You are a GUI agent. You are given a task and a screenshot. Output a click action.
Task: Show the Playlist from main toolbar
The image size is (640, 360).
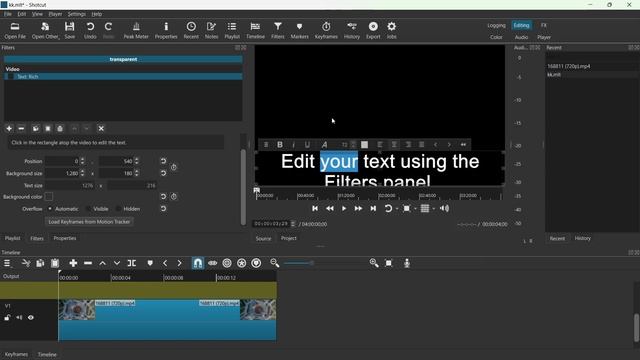tap(232, 30)
